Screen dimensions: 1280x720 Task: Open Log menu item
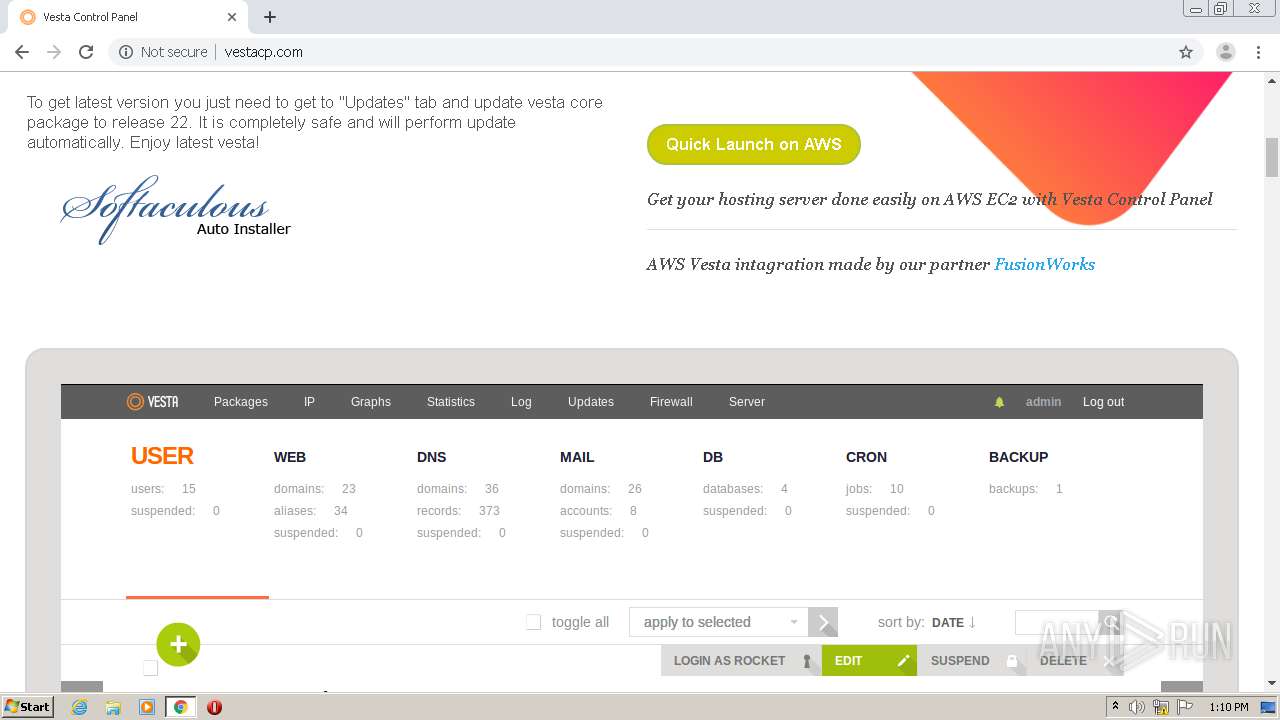521,402
